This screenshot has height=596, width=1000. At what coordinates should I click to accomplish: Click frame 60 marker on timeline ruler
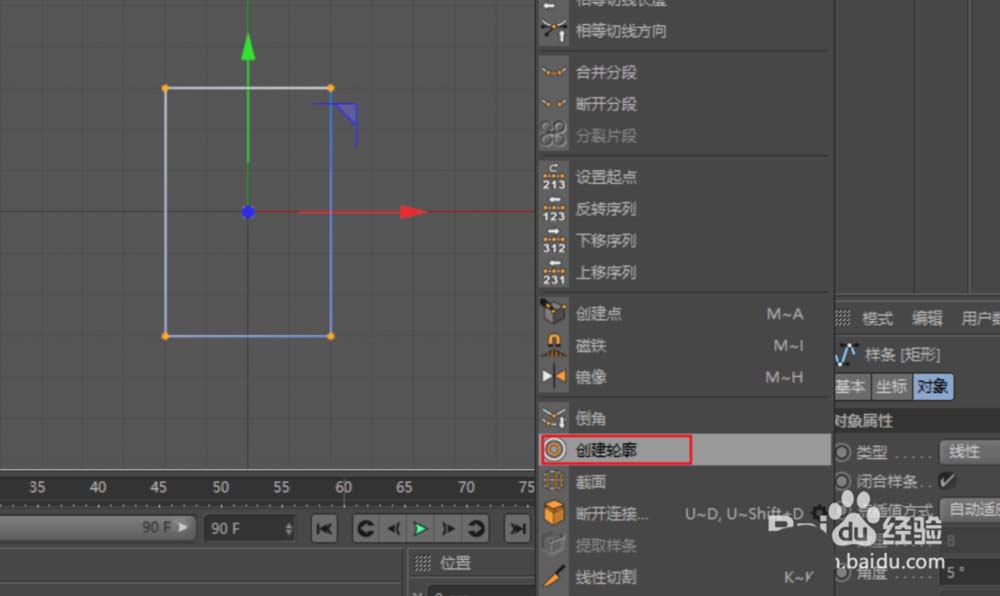pyautogui.click(x=343, y=488)
